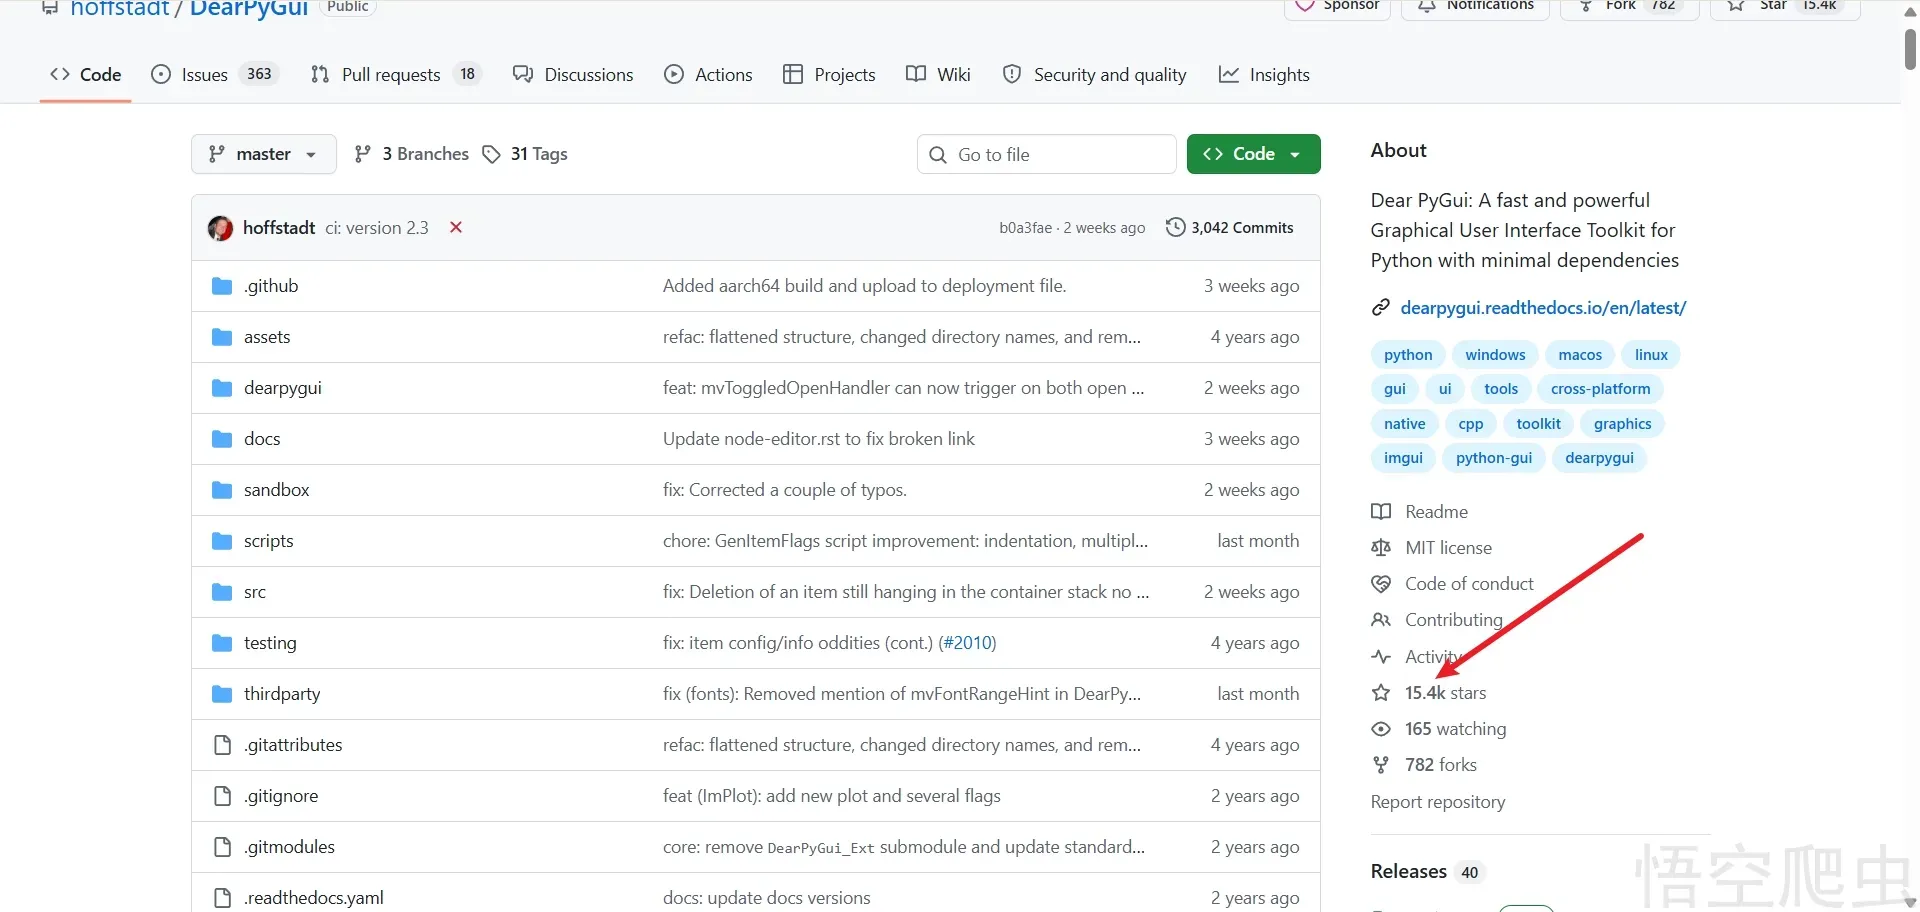
Task: Open the Issues tab
Action: click(x=204, y=75)
